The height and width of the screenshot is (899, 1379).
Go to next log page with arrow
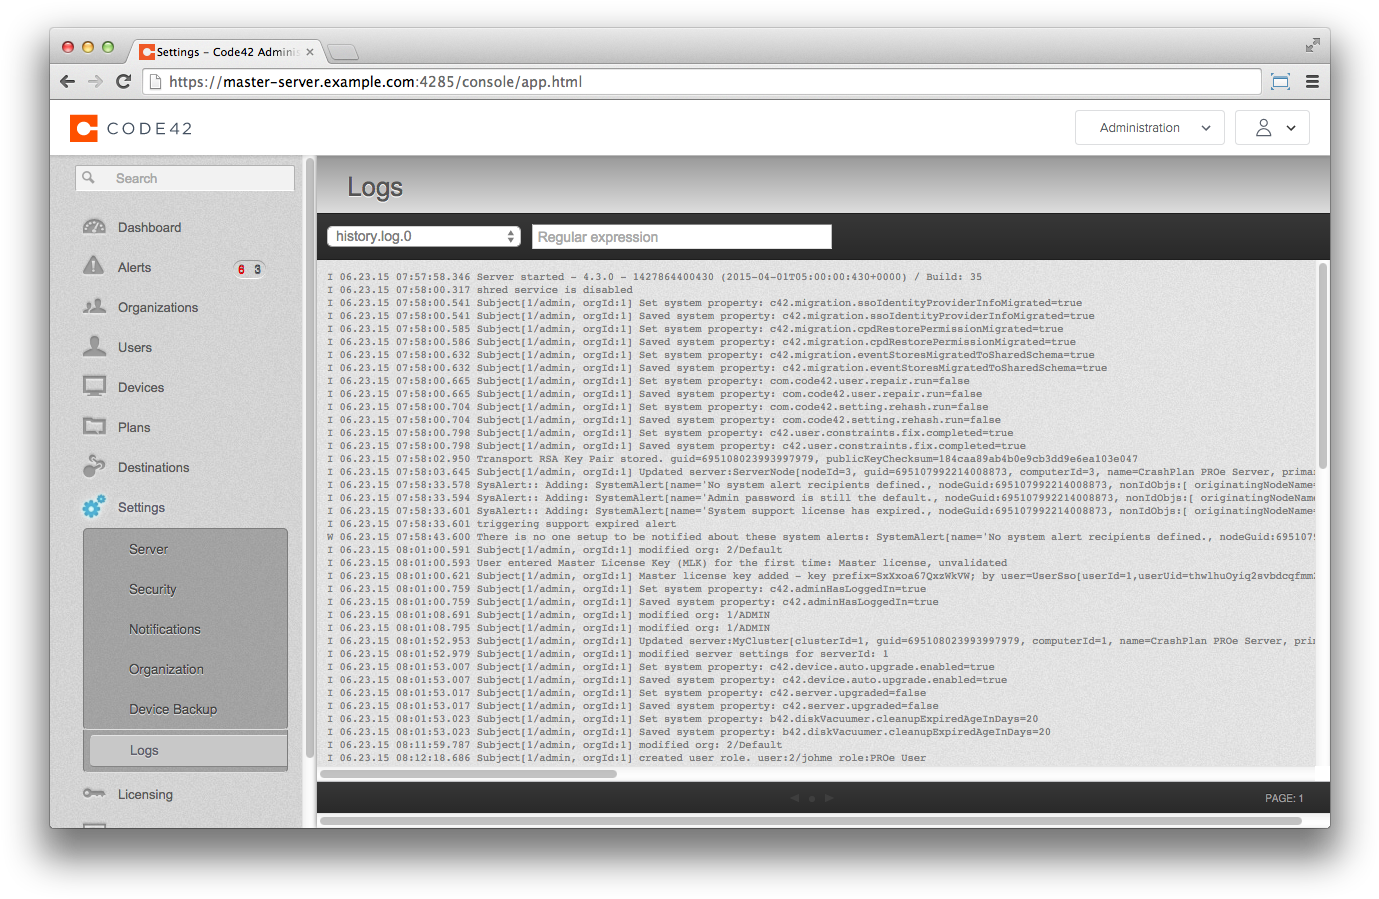[x=828, y=798]
